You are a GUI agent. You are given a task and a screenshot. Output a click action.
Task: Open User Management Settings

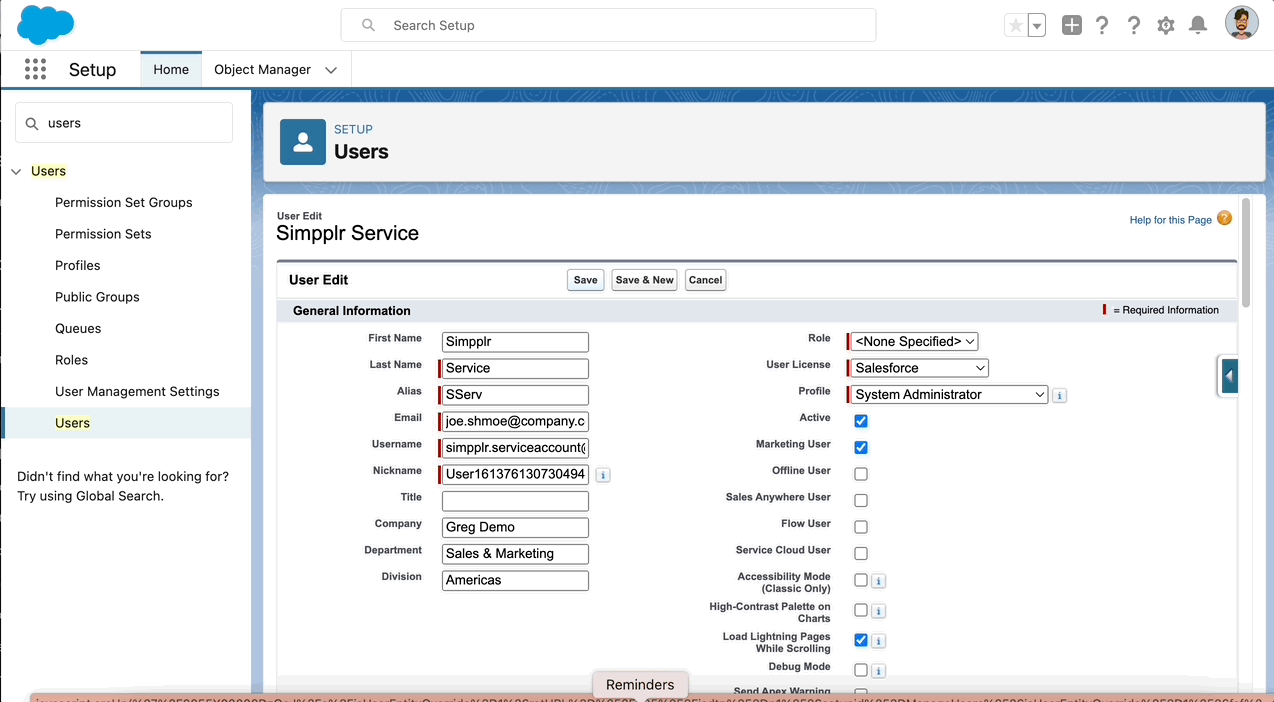tap(137, 391)
